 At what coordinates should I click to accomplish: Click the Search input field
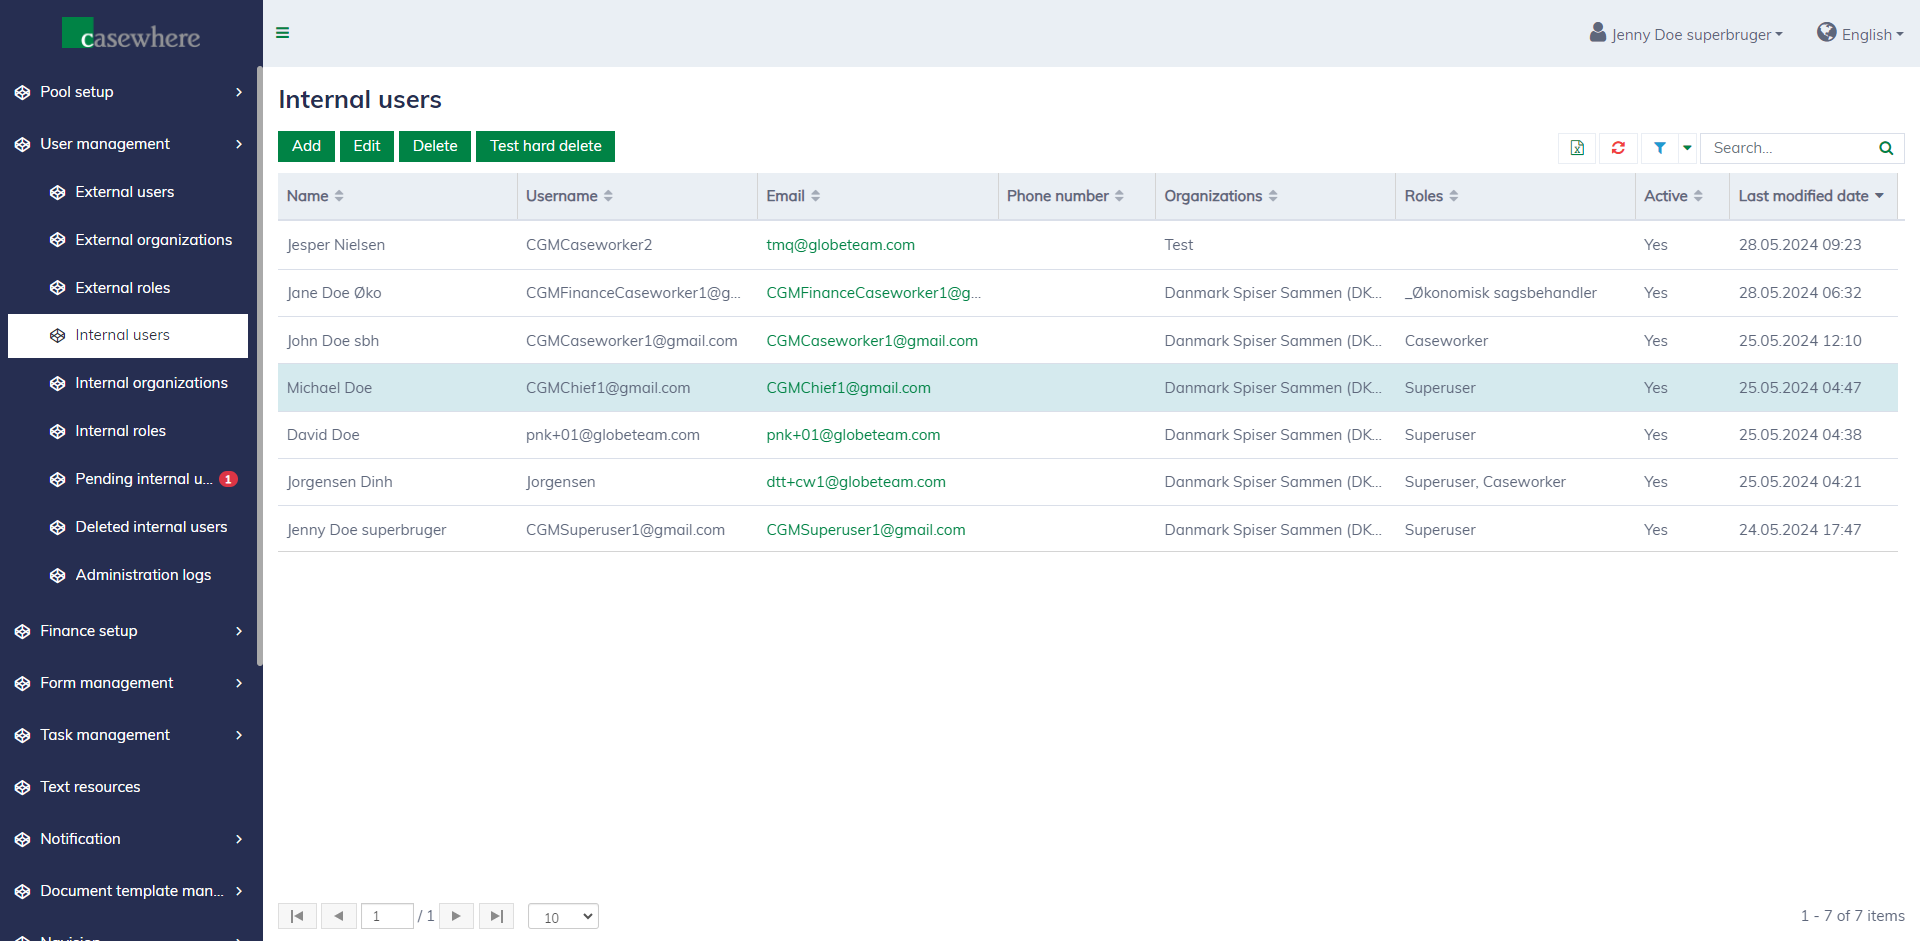tap(1788, 148)
